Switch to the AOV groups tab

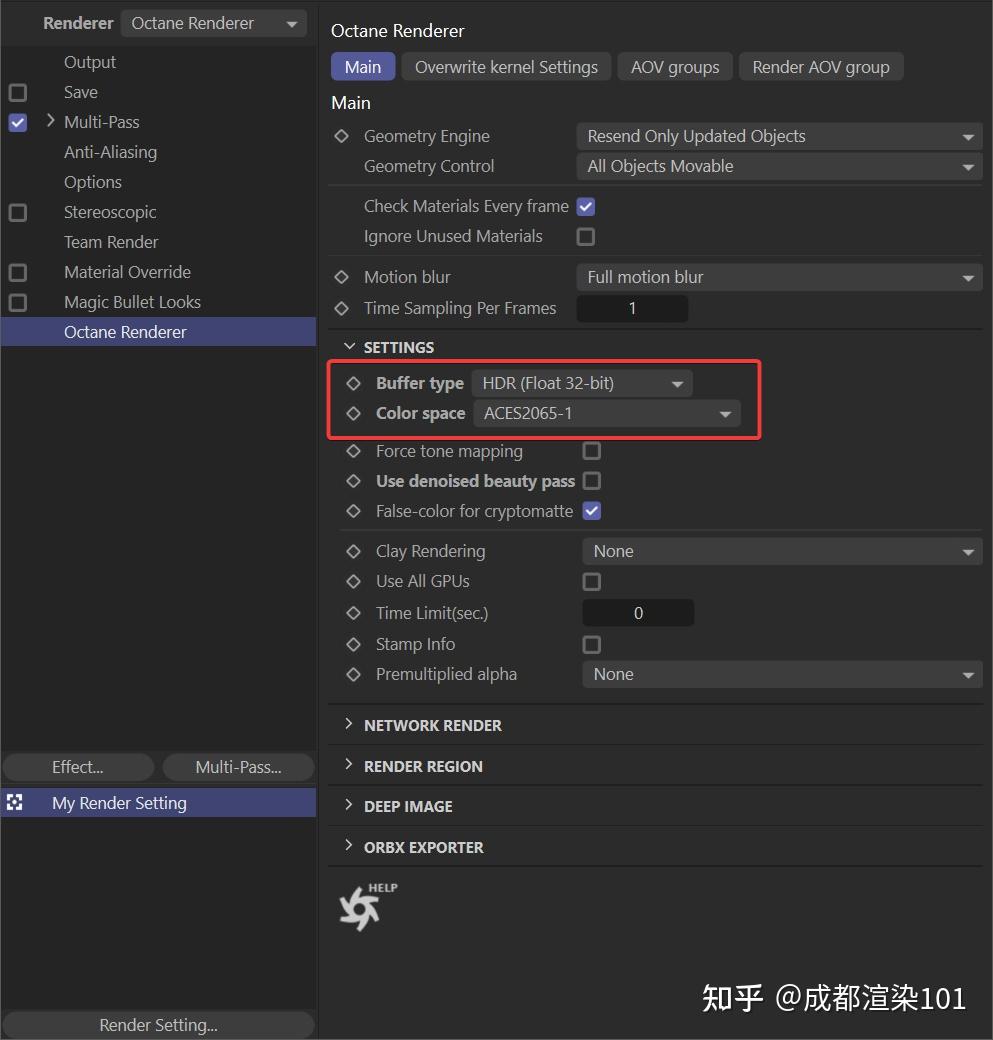(x=674, y=67)
